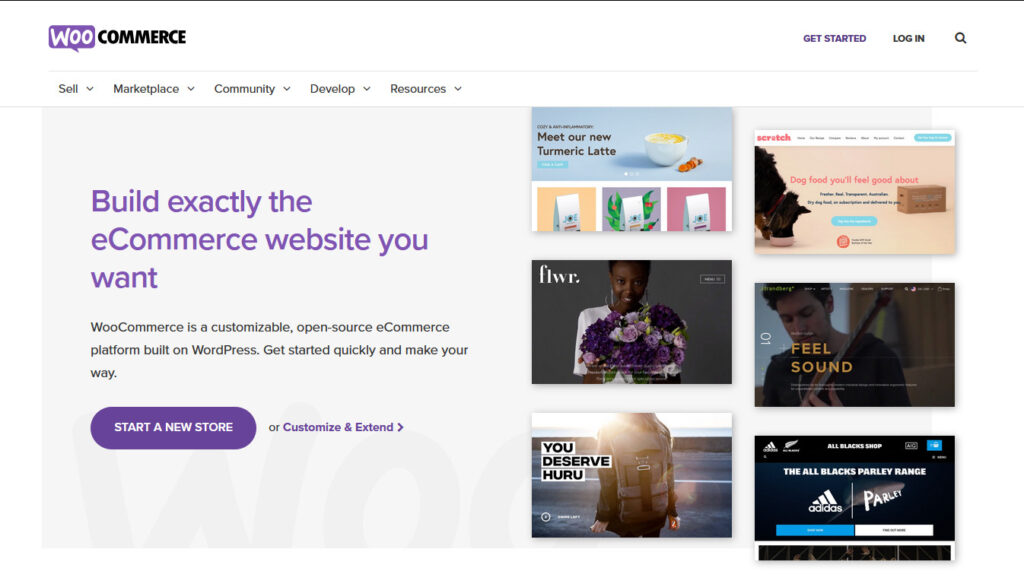
Task: Click the 'Build exactly the eCommerce website' heading
Action: [259, 239]
